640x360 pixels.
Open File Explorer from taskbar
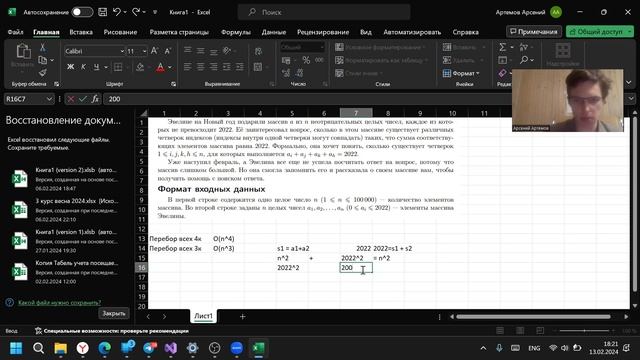[60, 348]
